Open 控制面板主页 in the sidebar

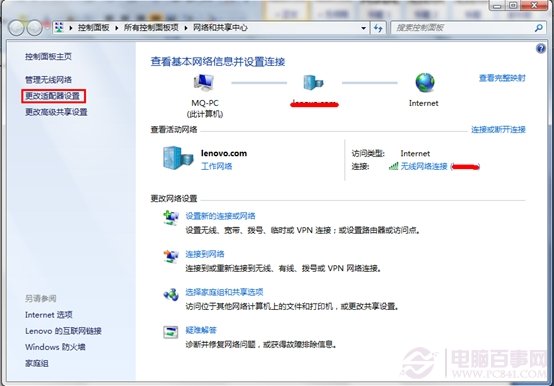pos(48,56)
